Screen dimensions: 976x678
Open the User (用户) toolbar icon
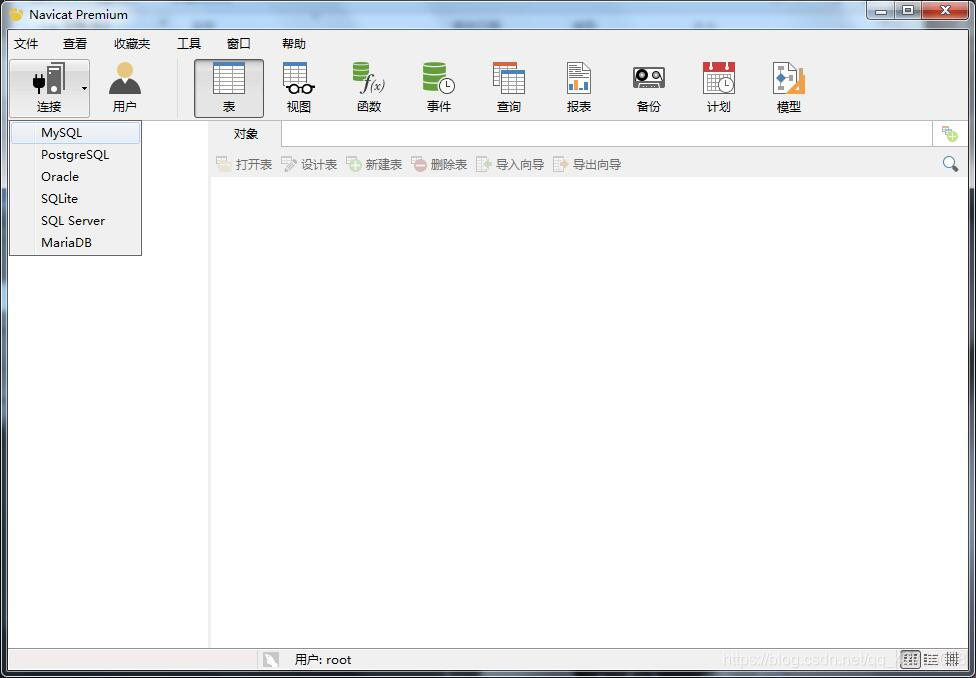(124, 88)
